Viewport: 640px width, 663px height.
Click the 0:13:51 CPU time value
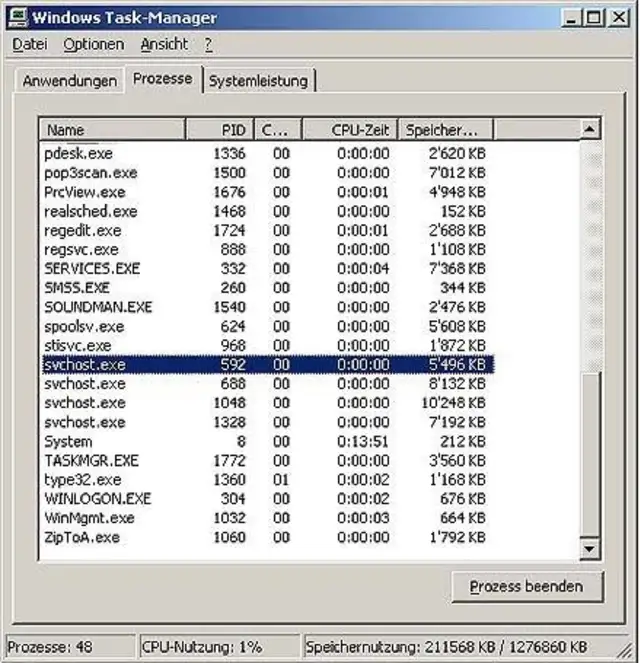click(363, 441)
